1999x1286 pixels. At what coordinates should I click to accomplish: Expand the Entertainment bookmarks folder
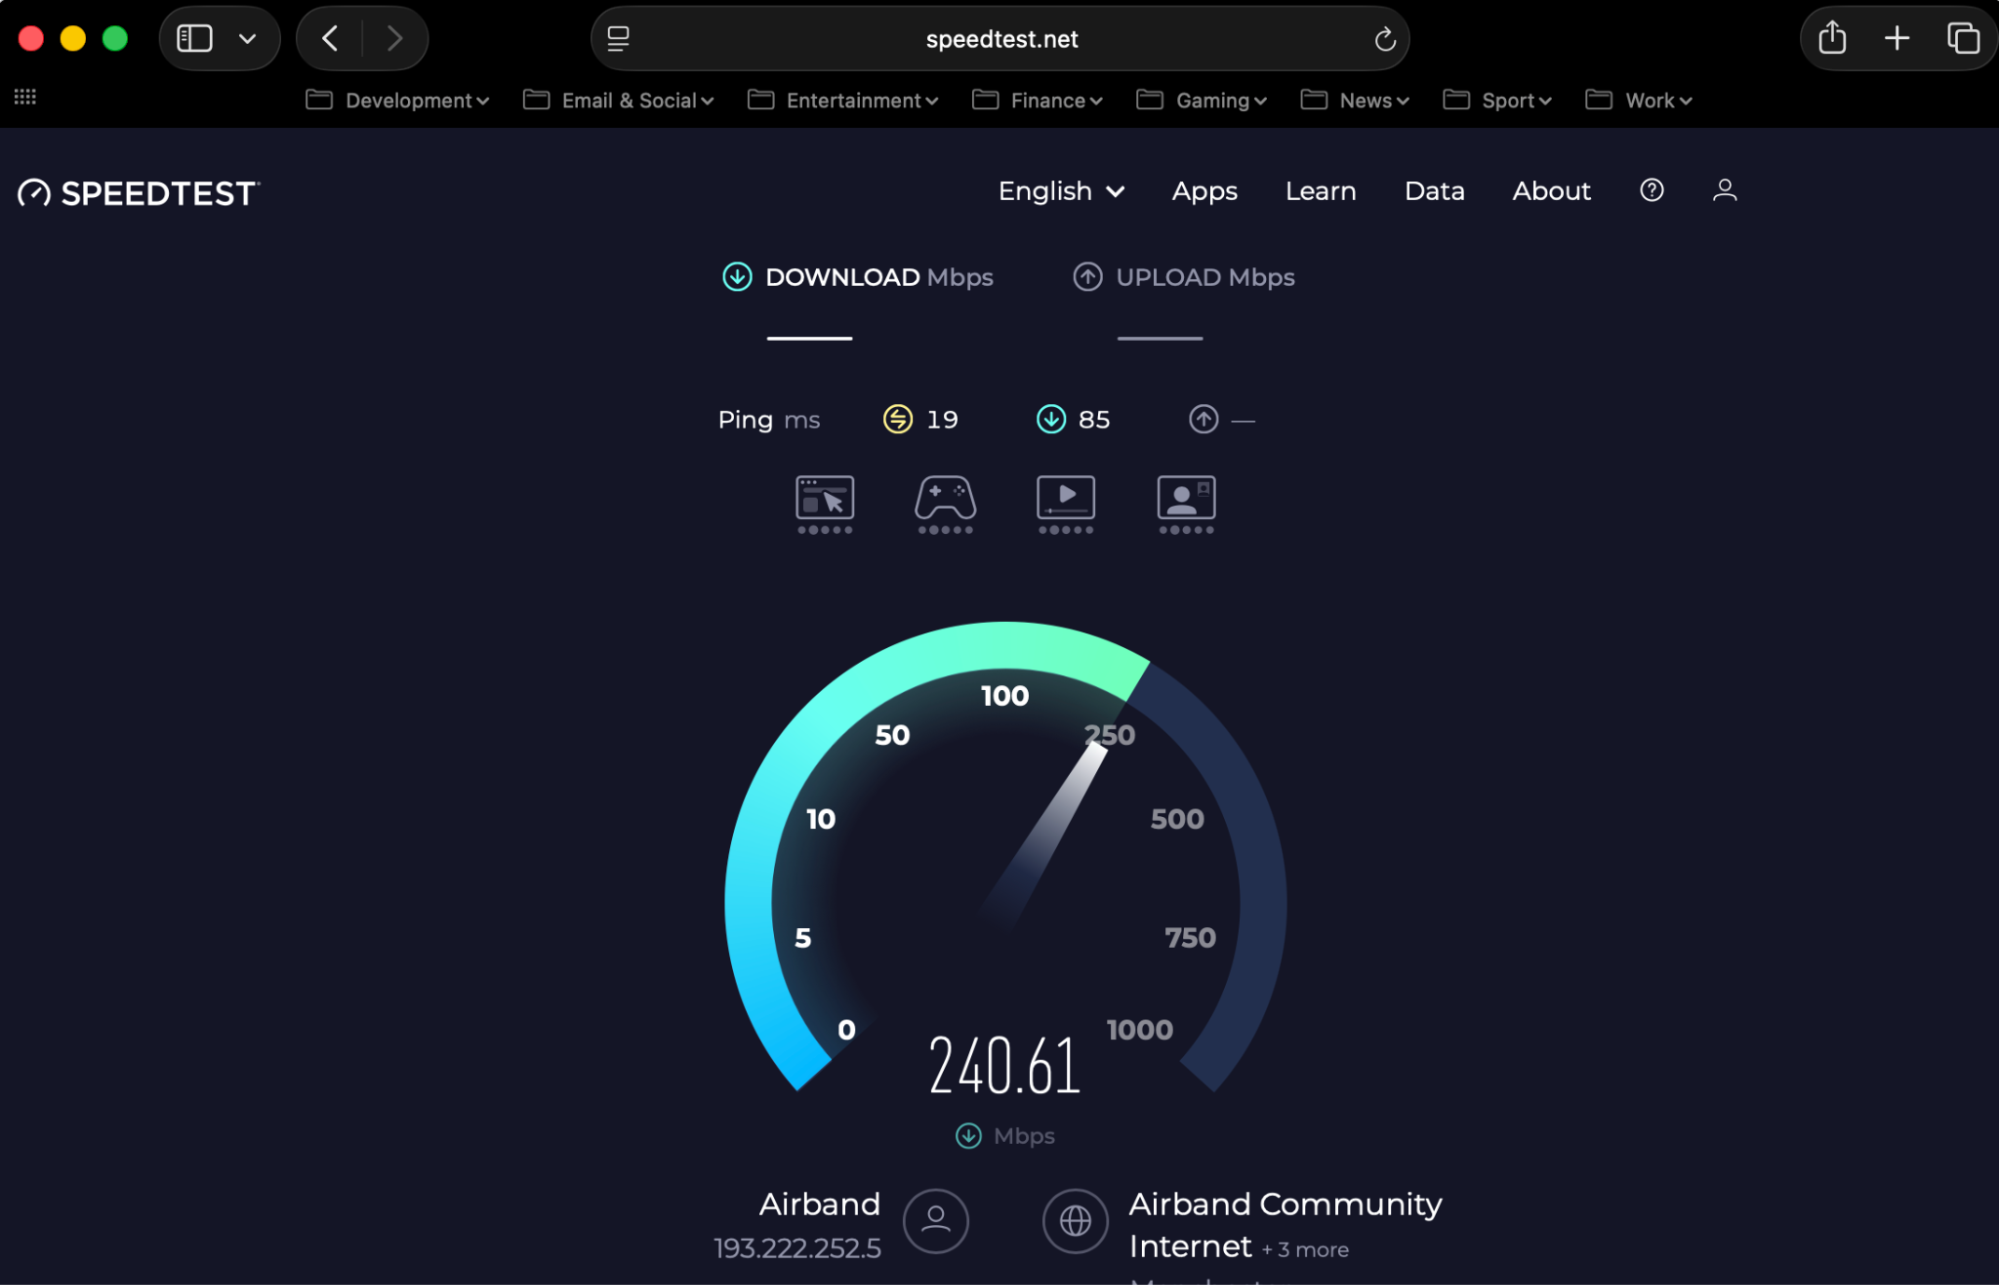click(842, 100)
